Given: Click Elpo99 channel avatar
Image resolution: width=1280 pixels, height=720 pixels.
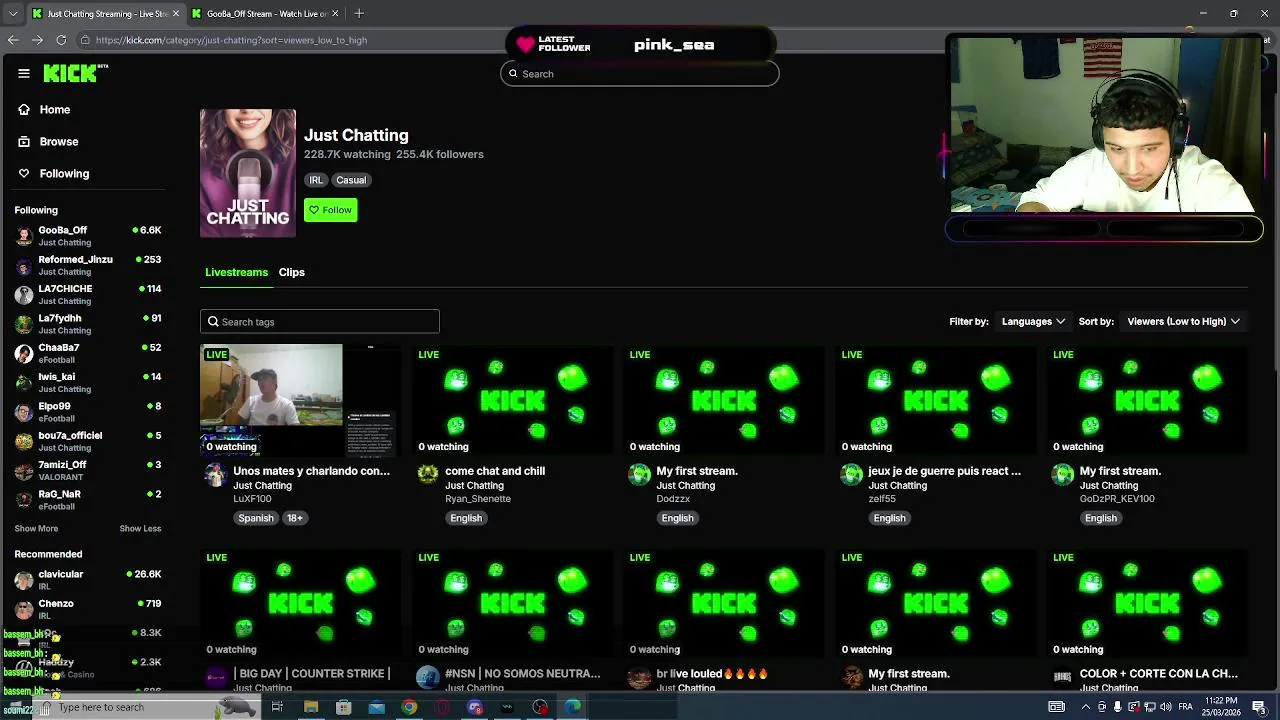Looking at the screenshot, I should coord(24,412).
